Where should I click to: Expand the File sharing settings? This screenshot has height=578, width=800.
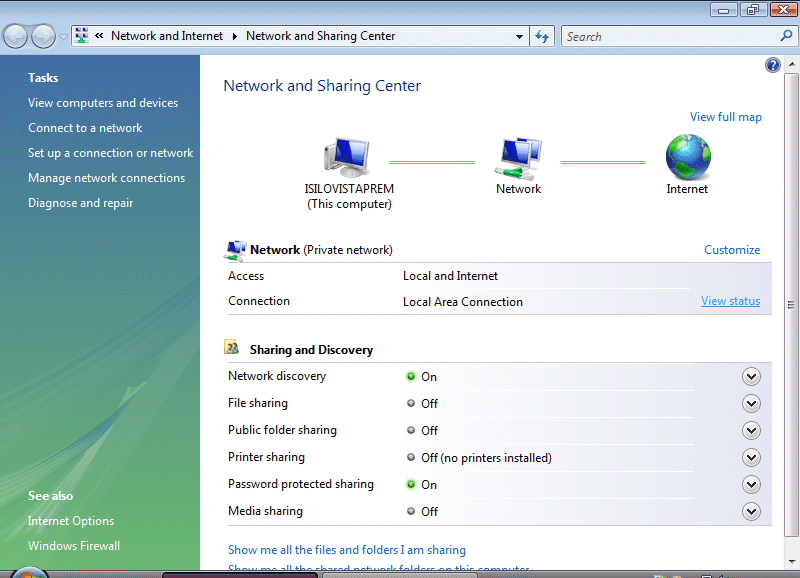click(x=752, y=404)
